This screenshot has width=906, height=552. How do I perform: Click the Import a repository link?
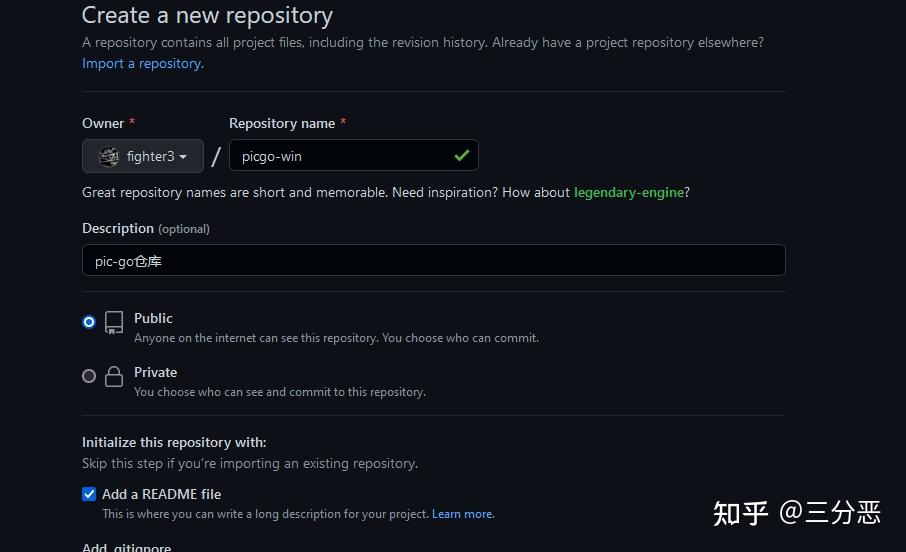click(142, 63)
